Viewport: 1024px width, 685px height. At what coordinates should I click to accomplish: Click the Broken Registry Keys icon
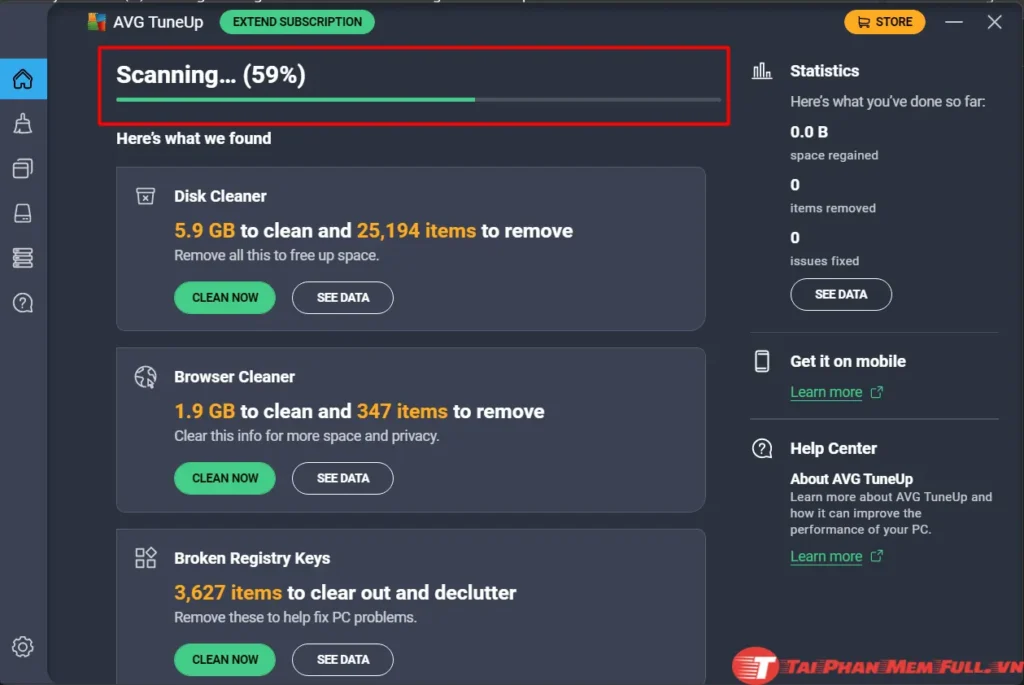[x=145, y=558]
